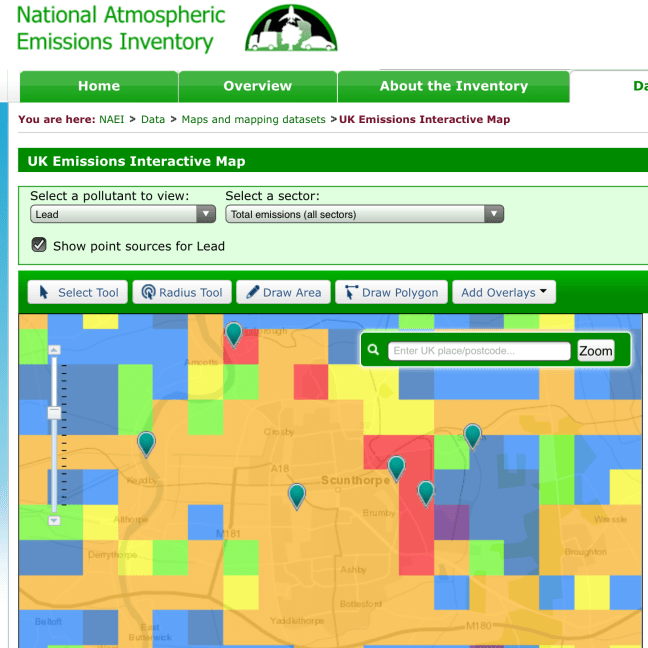The image size is (648, 648).
Task: Open the About the Inventory tab
Action: (x=453, y=86)
